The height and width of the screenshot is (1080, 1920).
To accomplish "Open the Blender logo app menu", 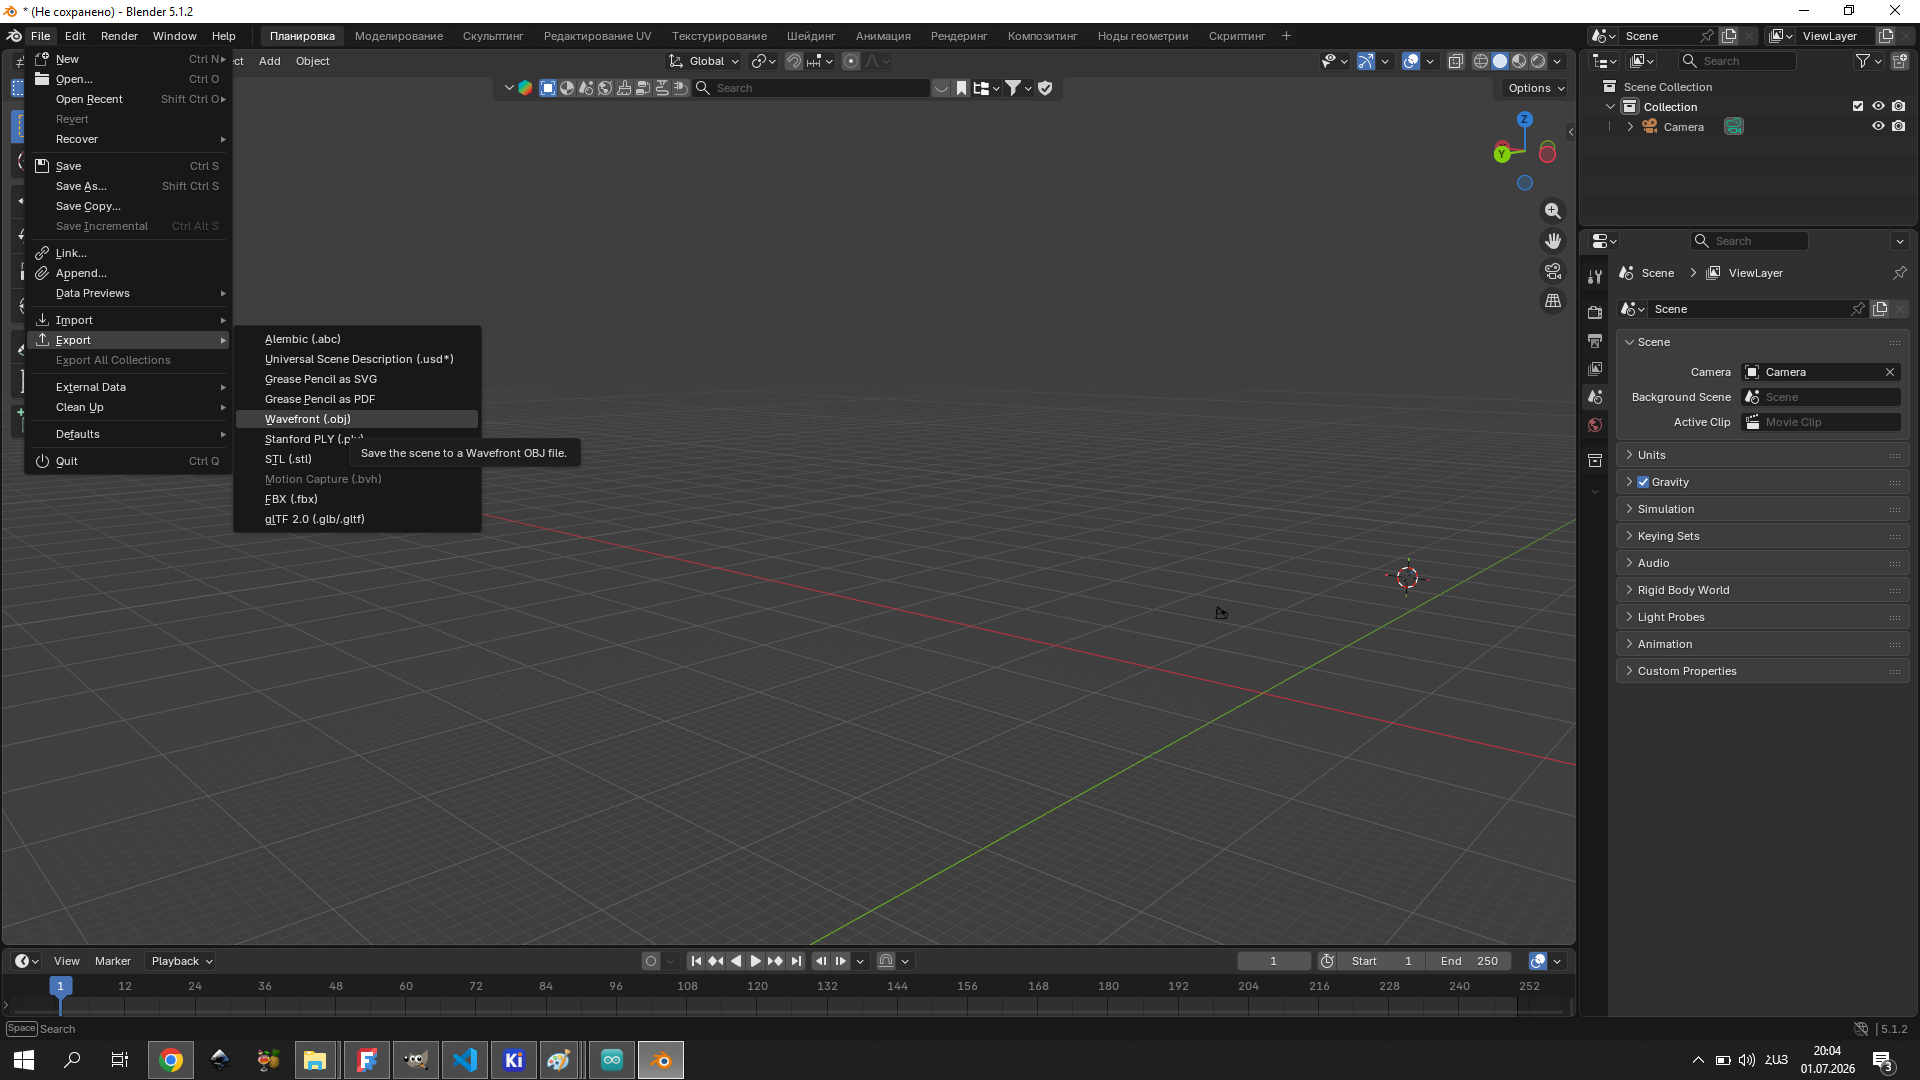I will click(14, 36).
